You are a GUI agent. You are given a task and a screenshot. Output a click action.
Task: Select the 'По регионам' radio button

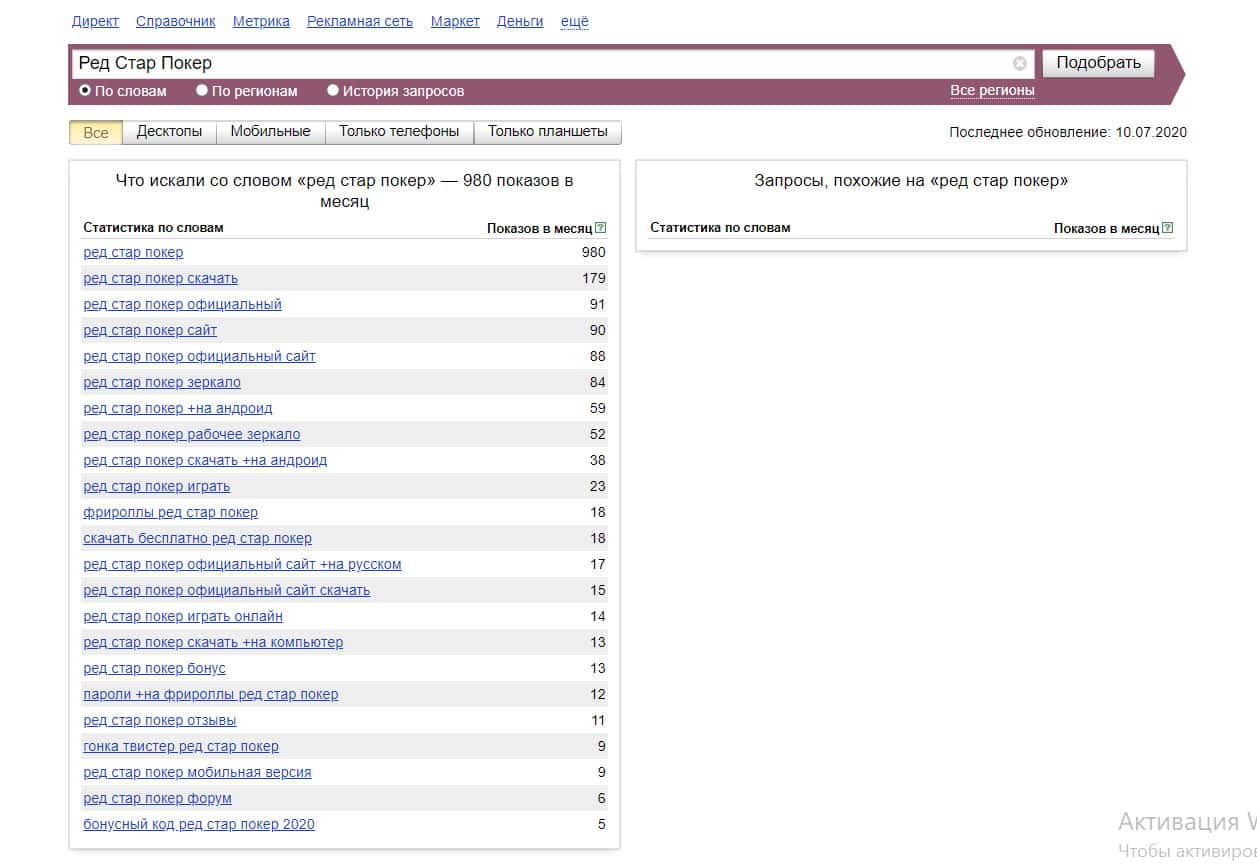point(202,90)
